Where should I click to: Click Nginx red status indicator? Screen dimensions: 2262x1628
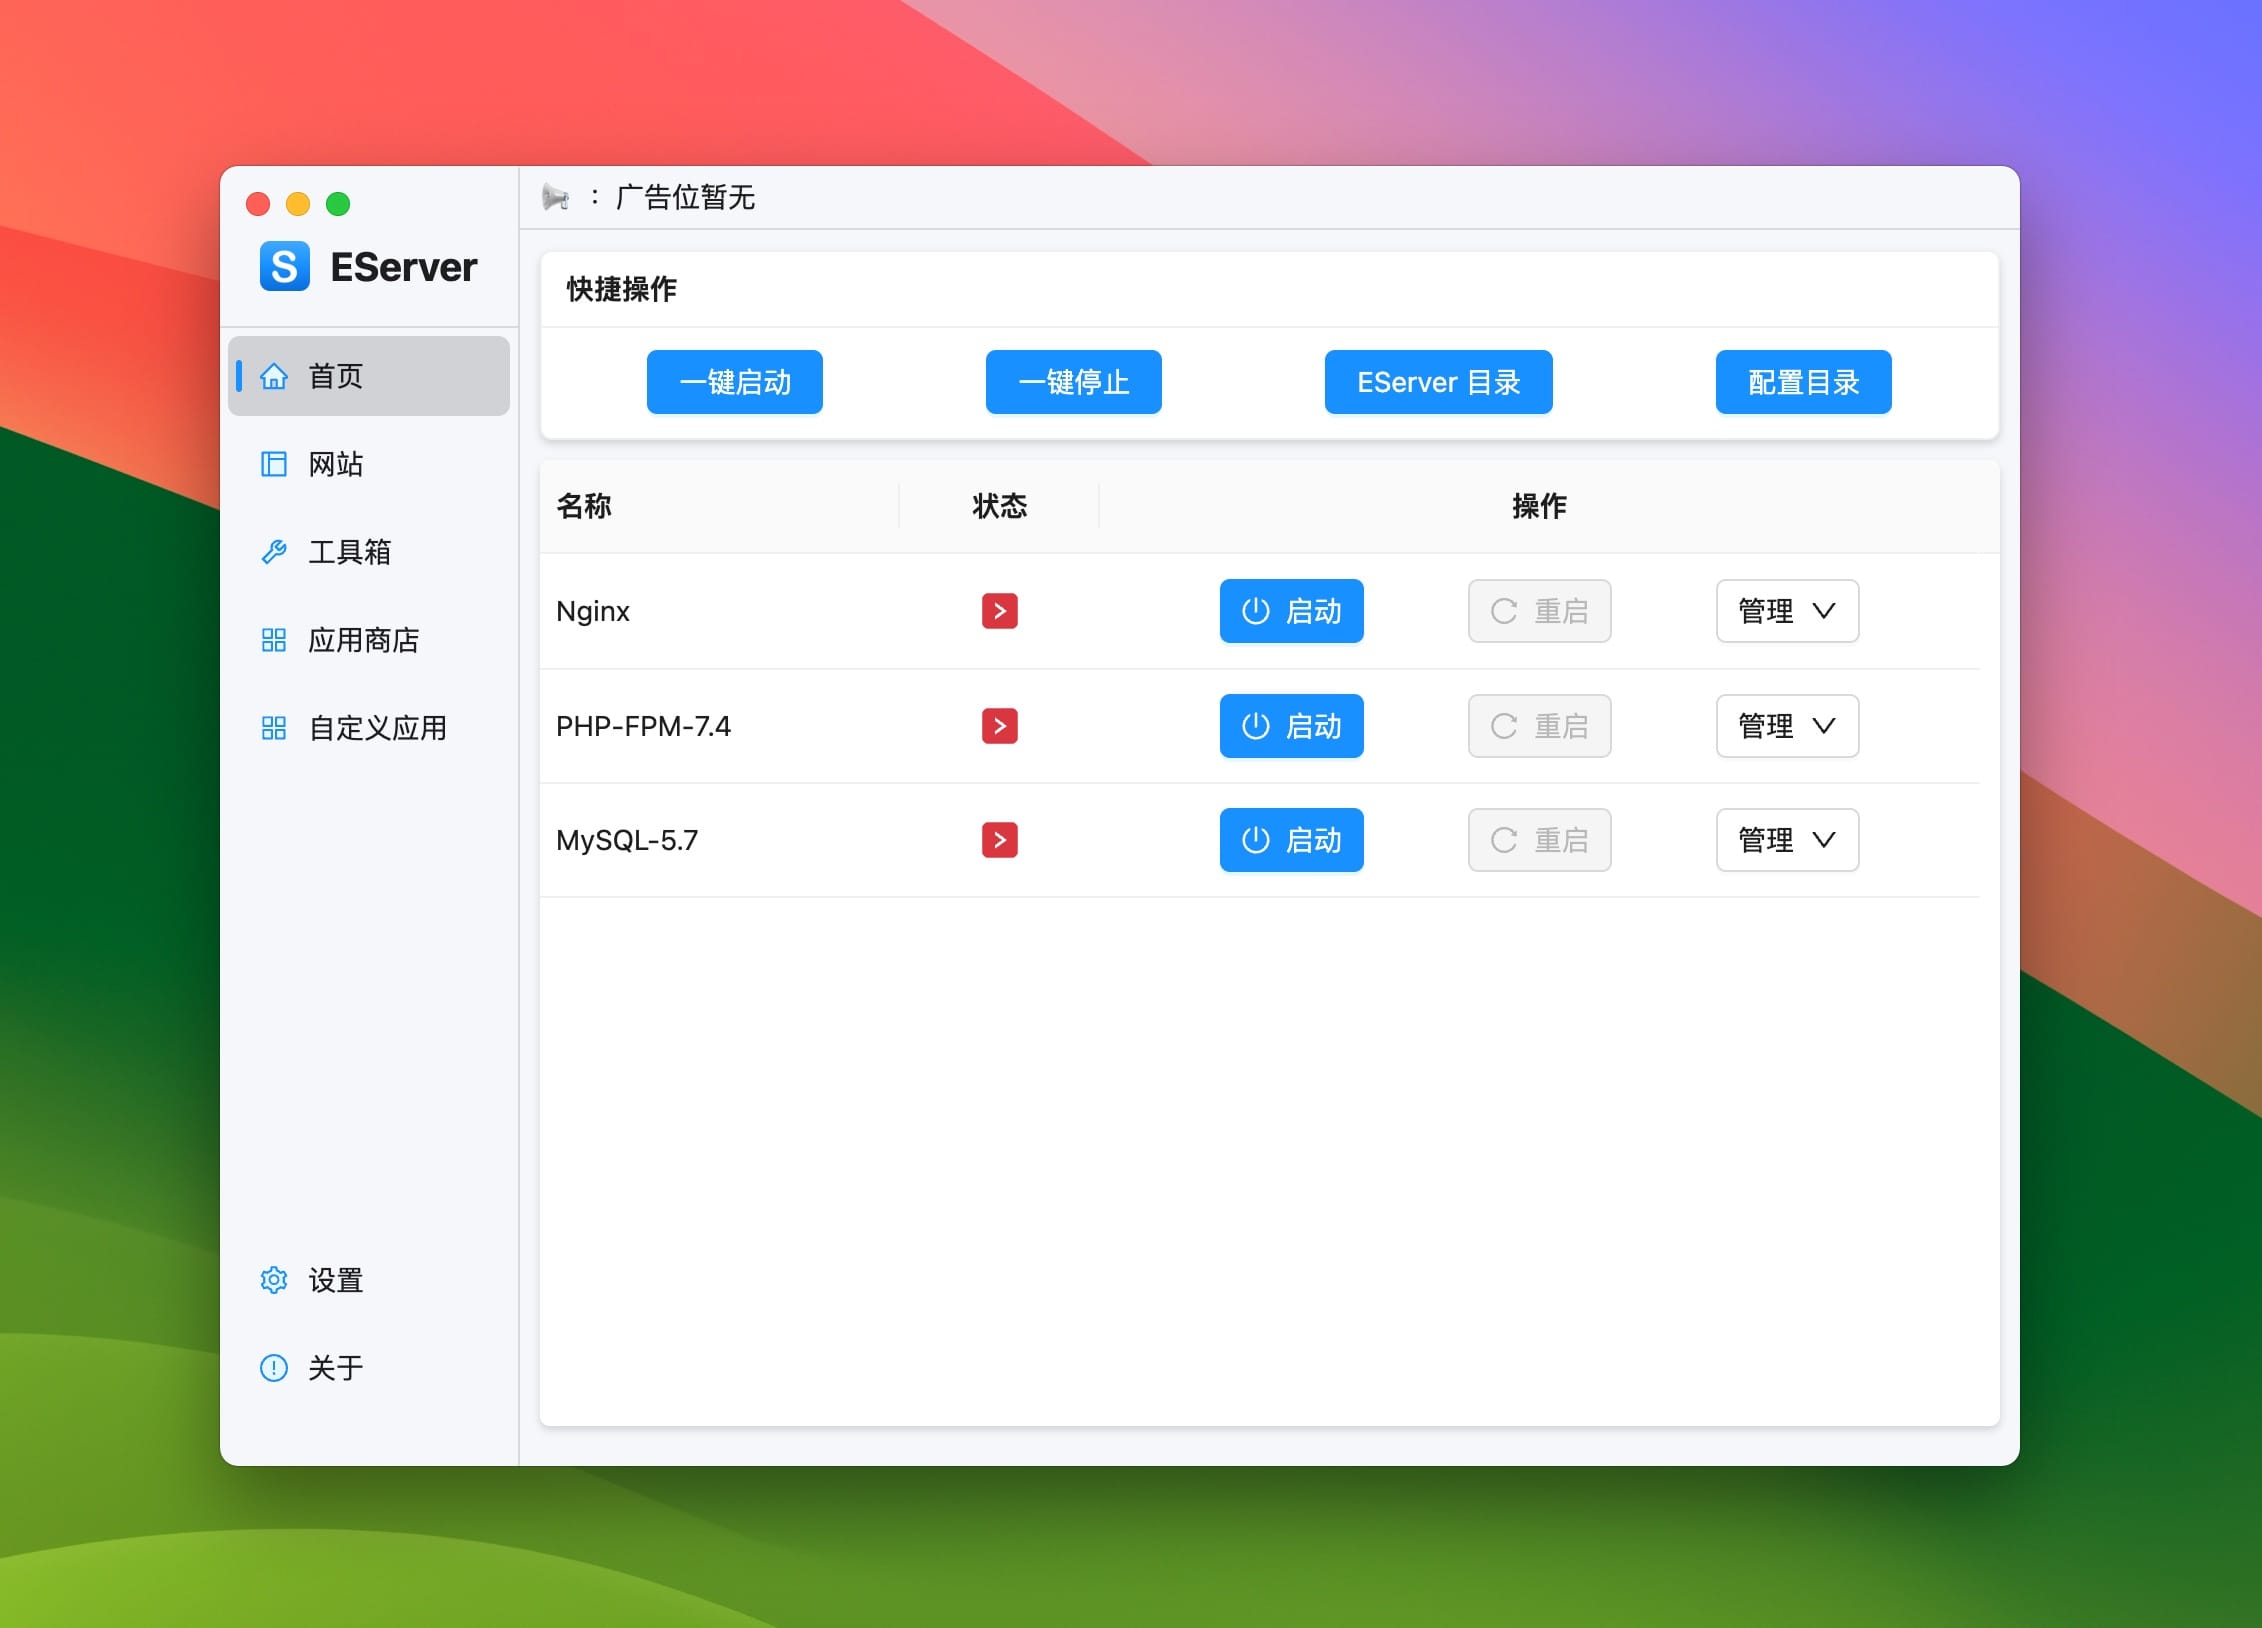click(x=998, y=611)
